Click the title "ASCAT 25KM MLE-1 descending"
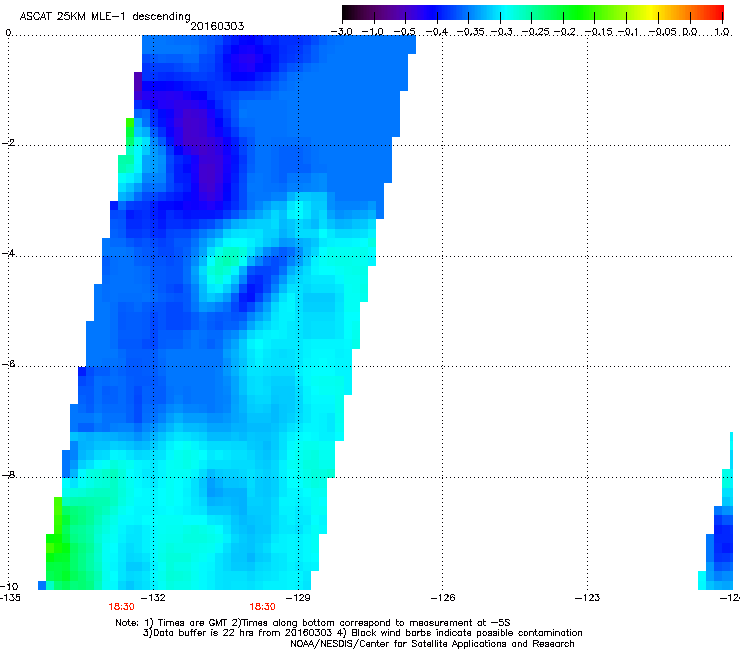Screen dimensions: 740x650 (x=105, y=17)
